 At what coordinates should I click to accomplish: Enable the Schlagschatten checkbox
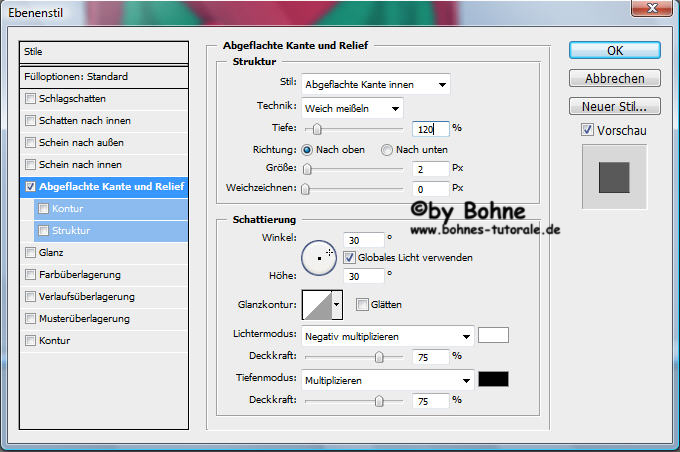(x=31, y=99)
